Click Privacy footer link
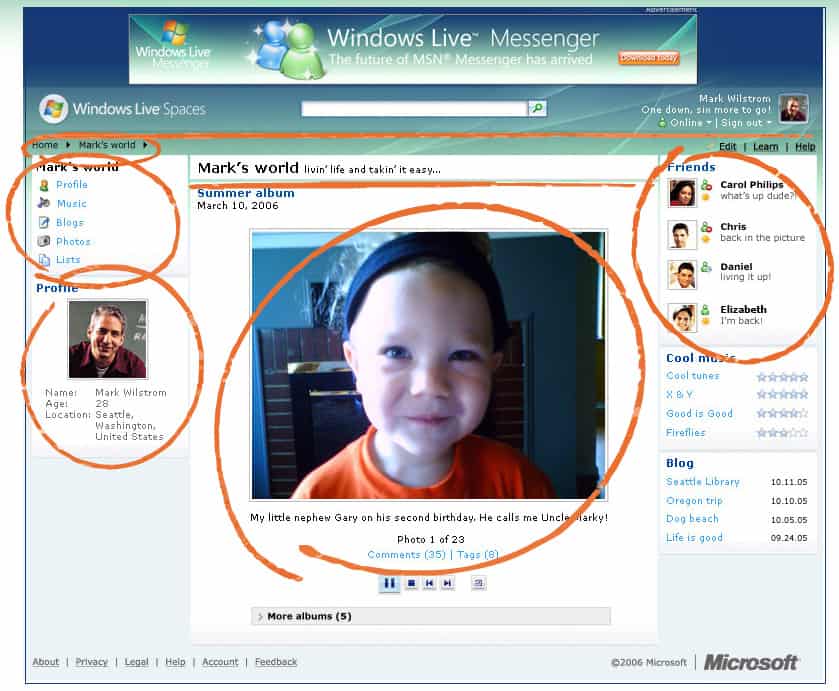839x691 pixels. click(91, 662)
